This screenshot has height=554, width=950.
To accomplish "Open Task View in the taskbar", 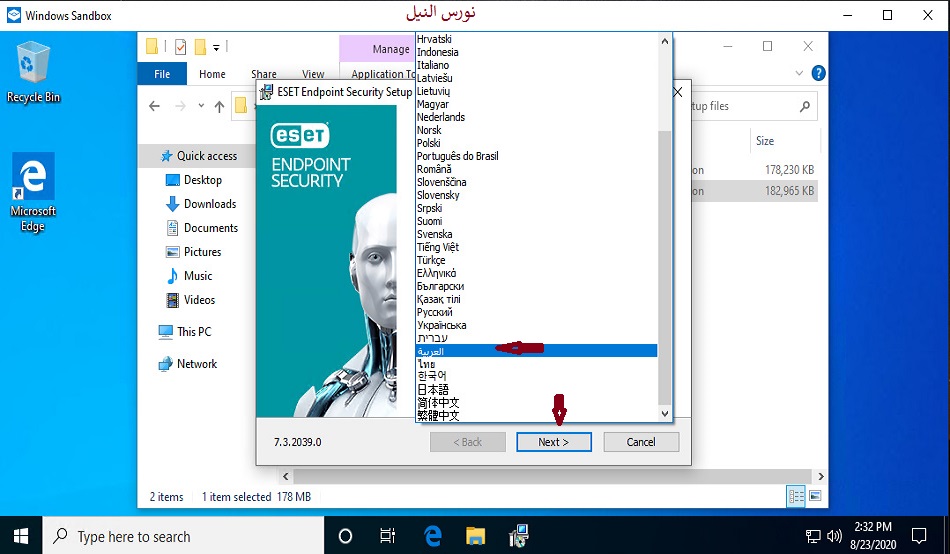I will (388, 536).
